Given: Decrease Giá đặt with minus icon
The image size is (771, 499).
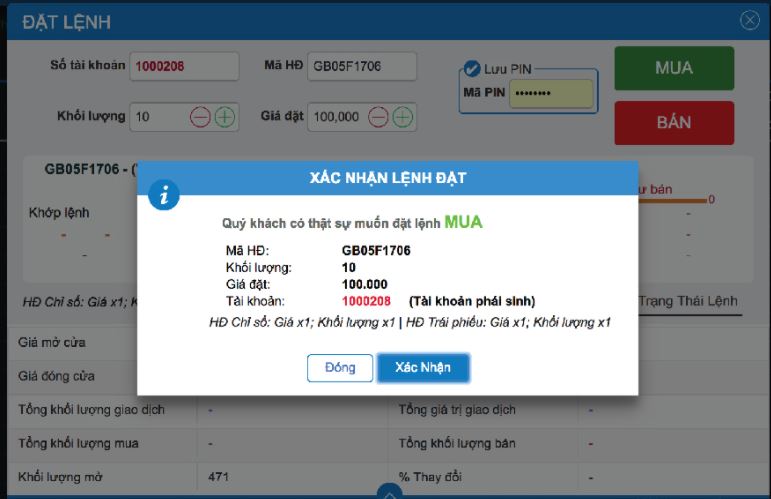Looking at the screenshot, I should [378, 117].
